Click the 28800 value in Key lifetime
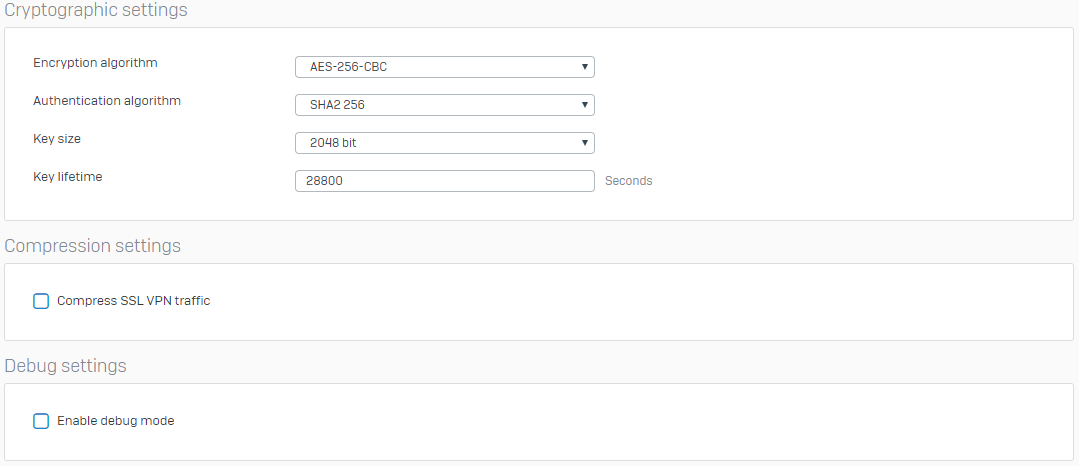 (x=326, y=181)
